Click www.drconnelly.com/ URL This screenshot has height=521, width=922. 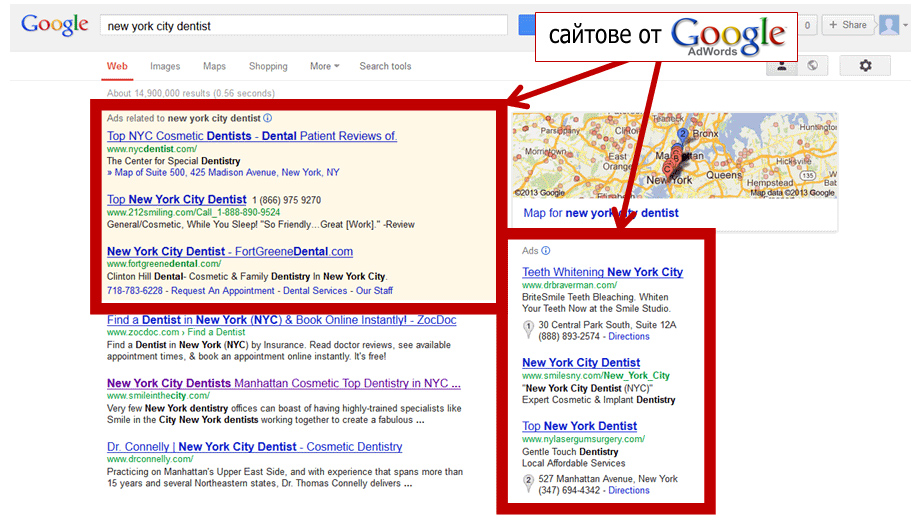pyautogui.click(x=150, y=459)
